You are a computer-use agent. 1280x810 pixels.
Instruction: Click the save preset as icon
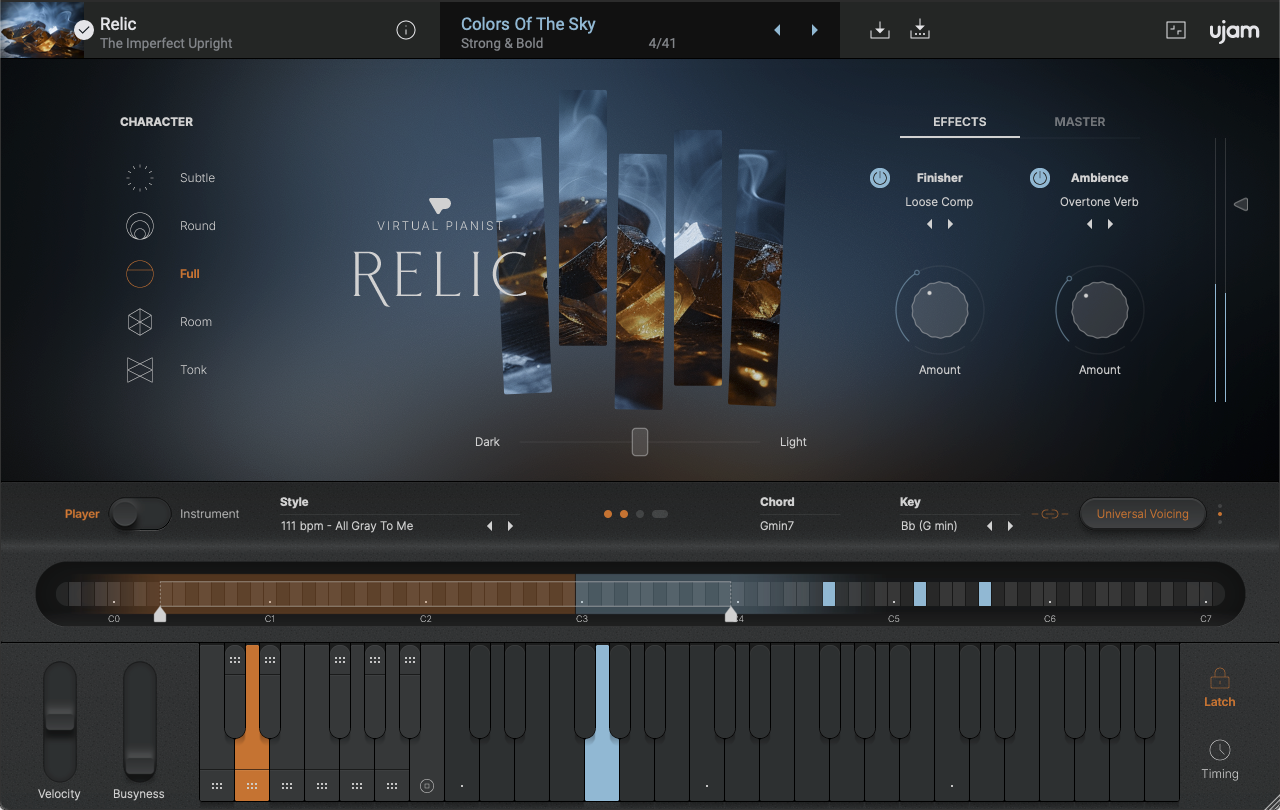coord(920,30)
